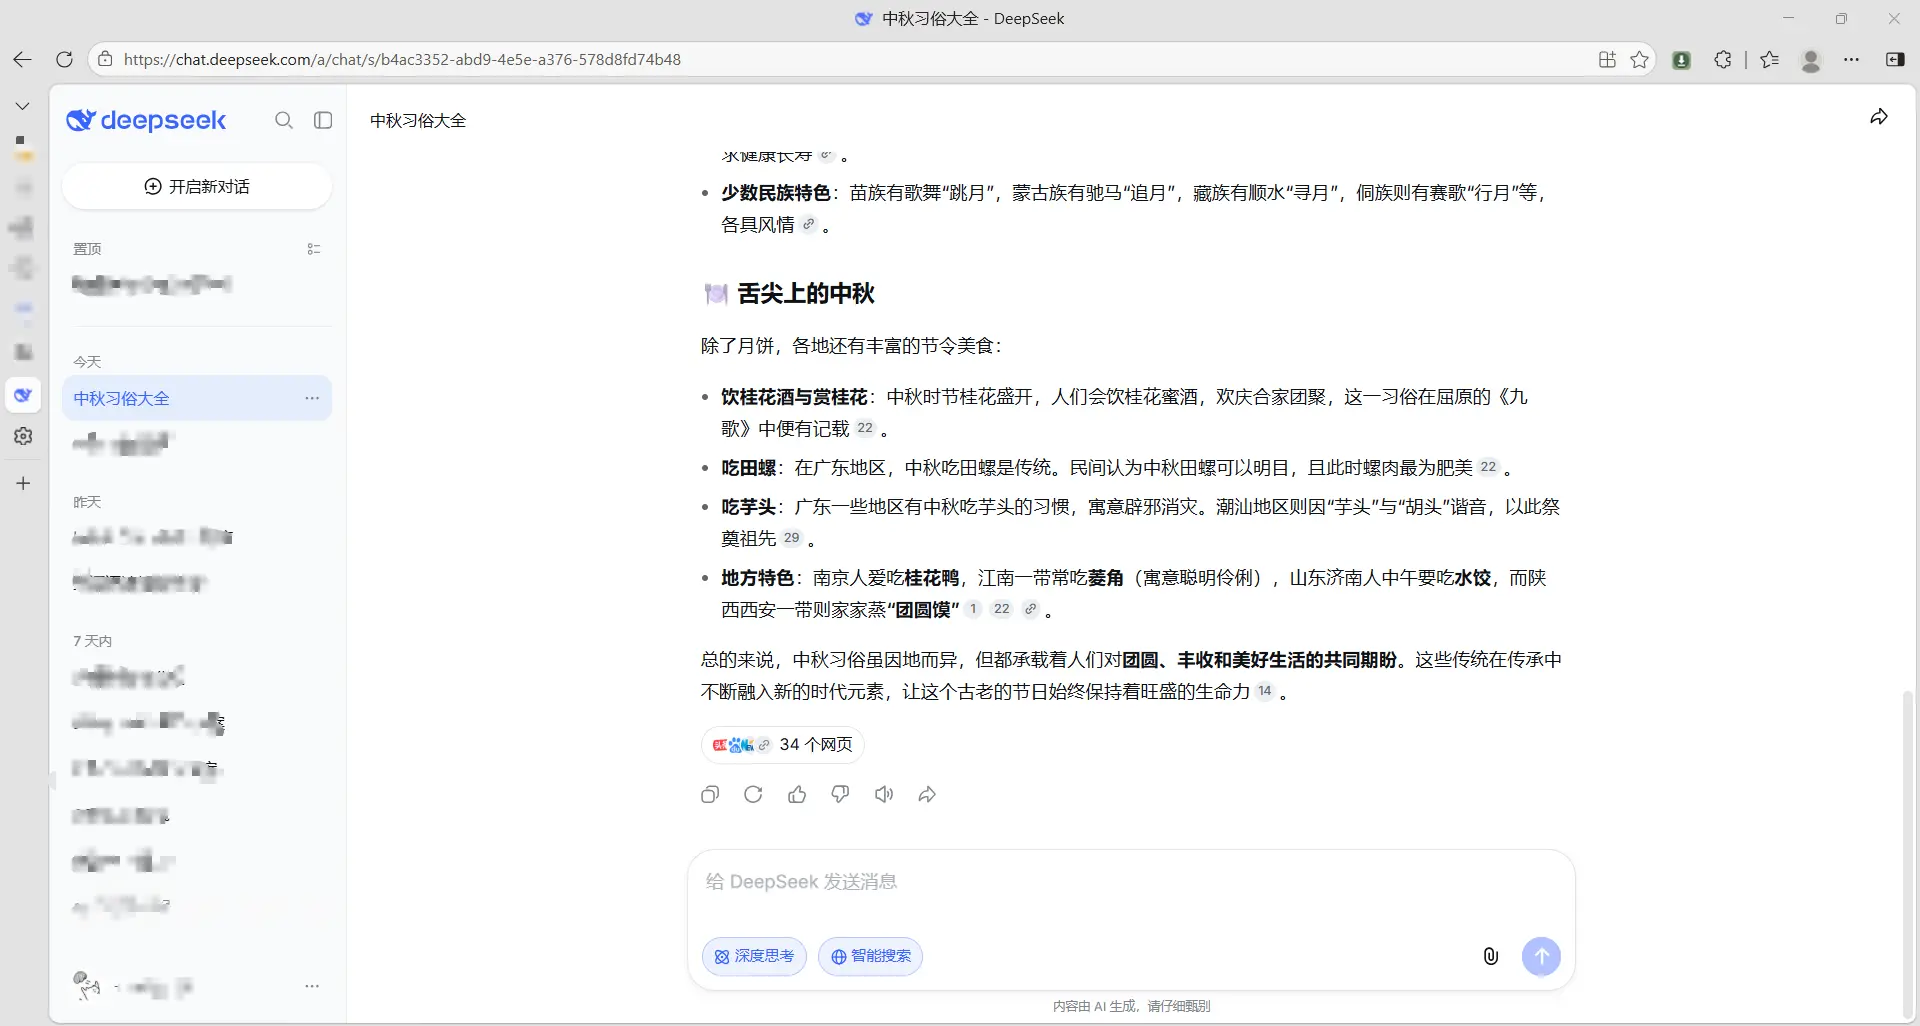This screenshot has height=1026, width=1920.
Task: Open citation 29 after 奠祖先
Action: [791, 538]
